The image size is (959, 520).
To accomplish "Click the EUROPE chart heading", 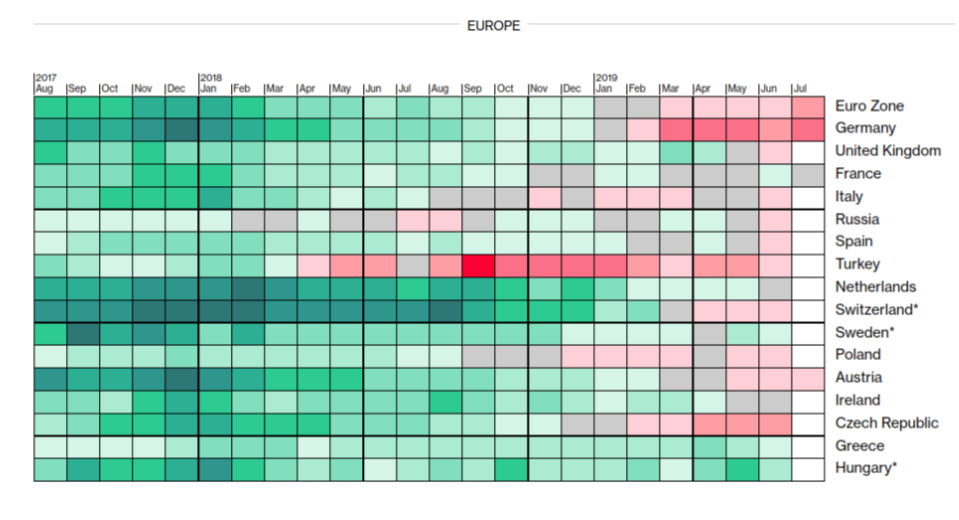I will (x=494, y=26).
